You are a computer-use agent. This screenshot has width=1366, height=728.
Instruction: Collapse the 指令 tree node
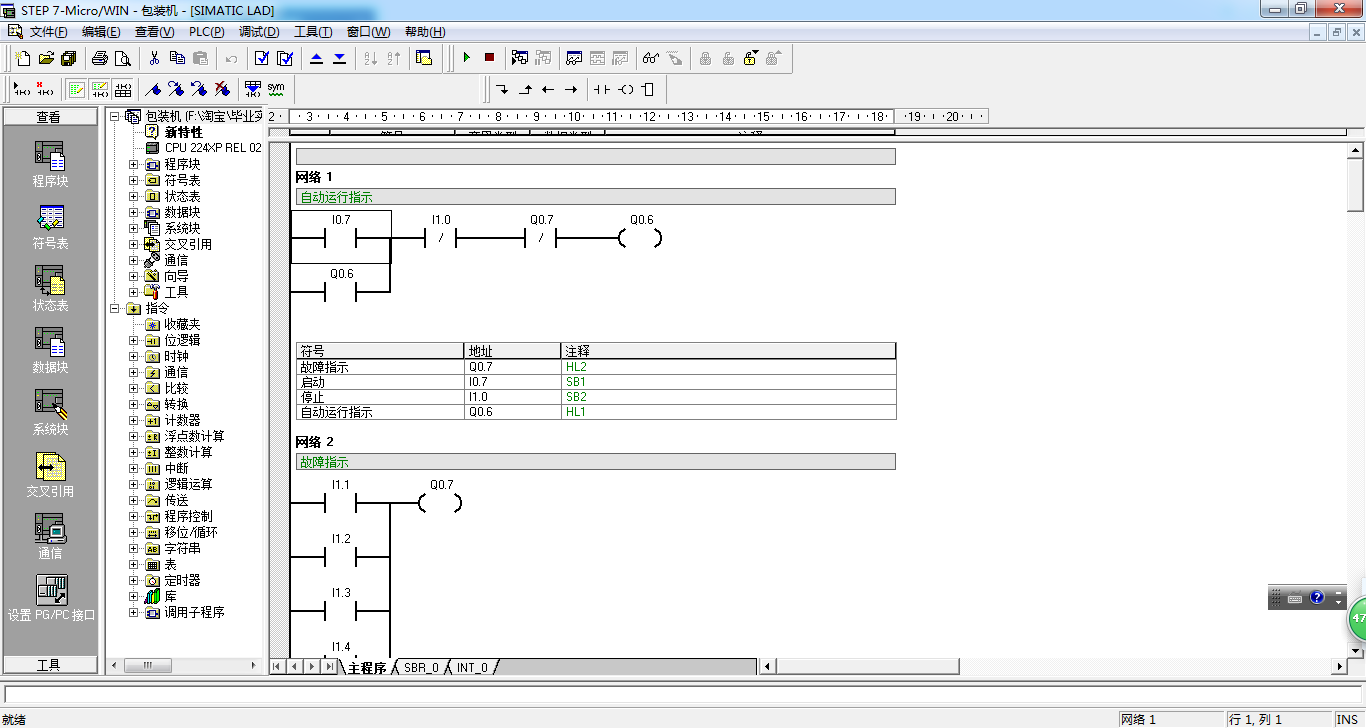[x=115, y=308]
